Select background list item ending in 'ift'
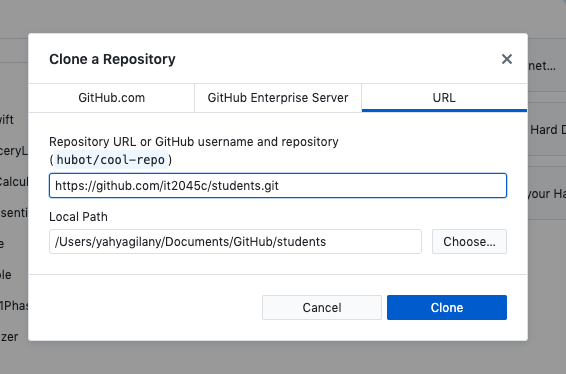 pos(7,119)
